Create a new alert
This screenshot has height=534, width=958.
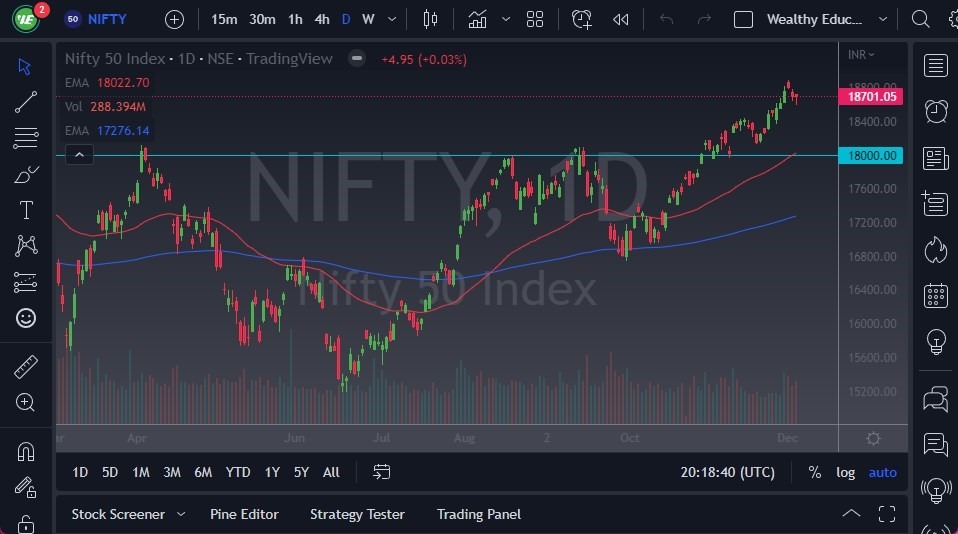[x=581, y=20]
